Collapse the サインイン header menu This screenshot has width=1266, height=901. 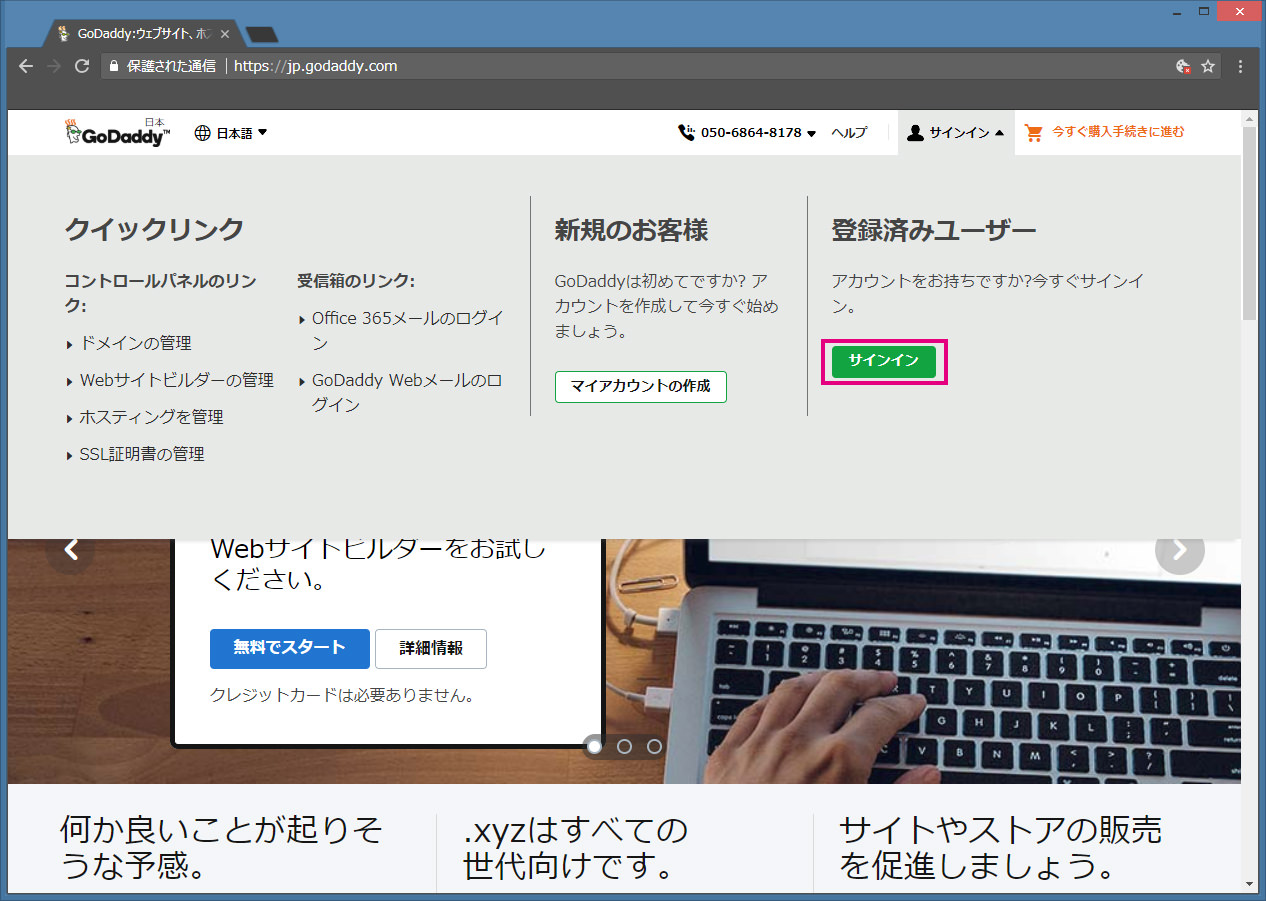[956, 133]
